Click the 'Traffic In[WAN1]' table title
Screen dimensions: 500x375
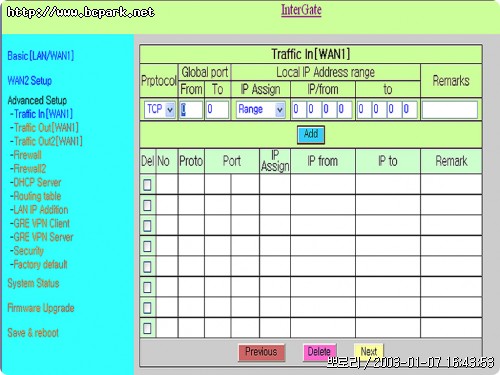click(x=311, y=54)
